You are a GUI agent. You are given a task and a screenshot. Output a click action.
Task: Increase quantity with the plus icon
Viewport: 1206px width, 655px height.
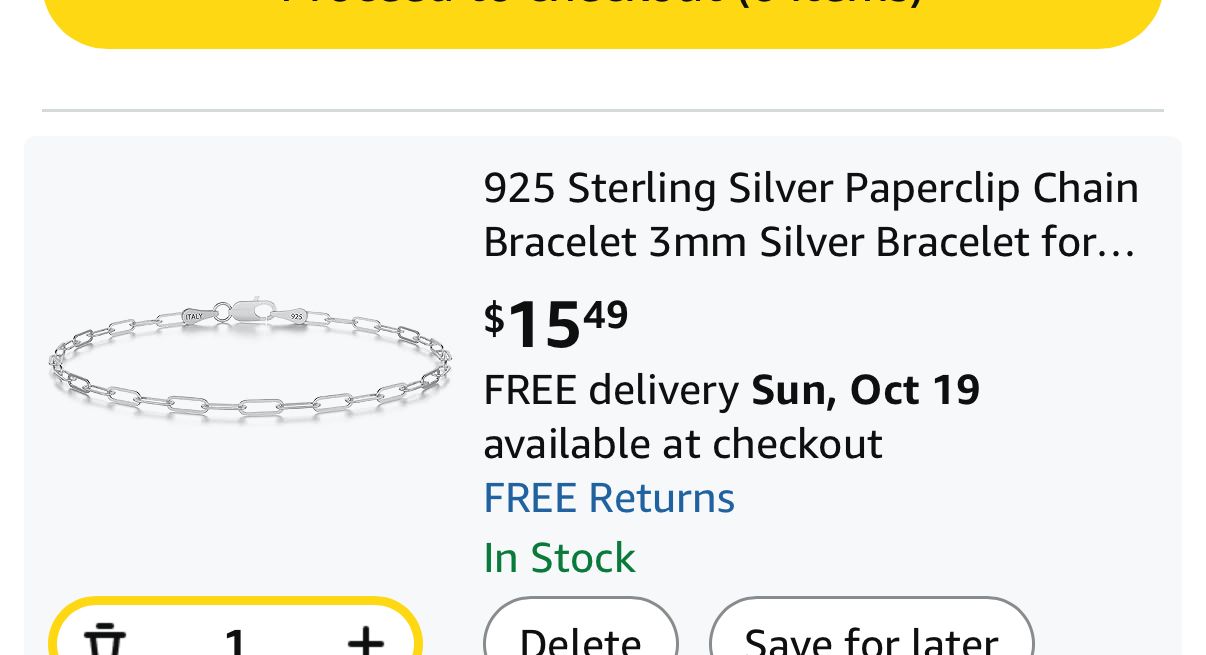(366, 640)
